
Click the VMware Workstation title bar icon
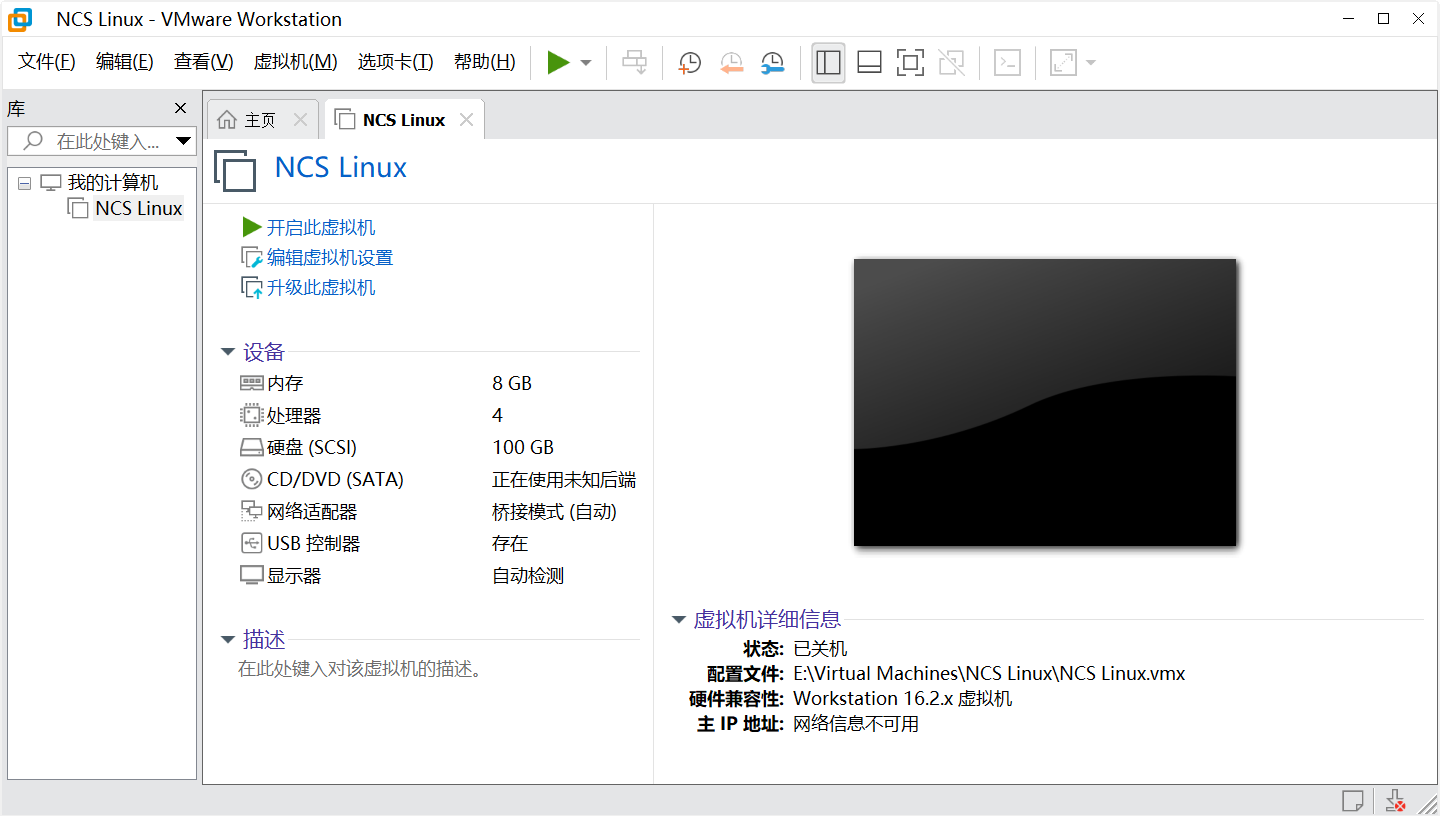[20, 19]
